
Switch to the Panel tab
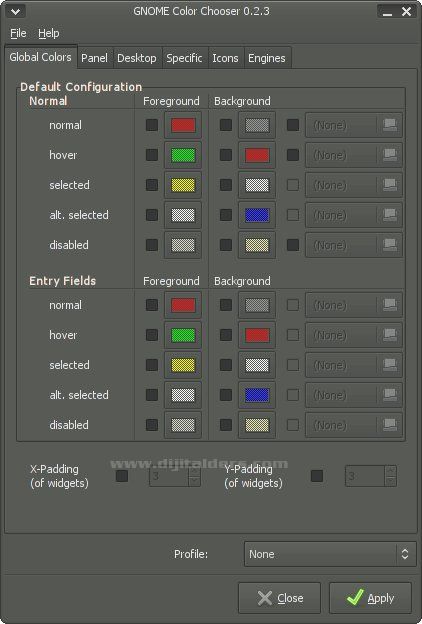tap(94, 58)
